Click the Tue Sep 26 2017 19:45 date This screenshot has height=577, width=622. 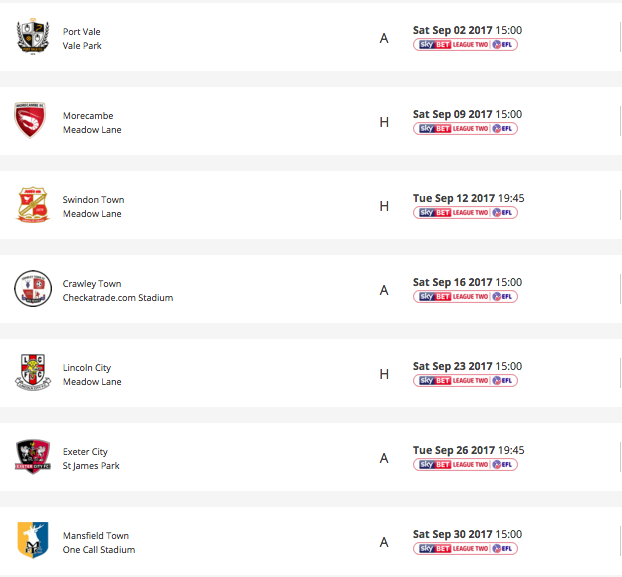tap(468, 450)
